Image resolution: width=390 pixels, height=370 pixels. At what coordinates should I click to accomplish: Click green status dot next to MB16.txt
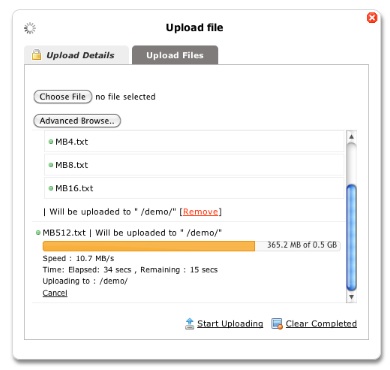pos(51,188)
